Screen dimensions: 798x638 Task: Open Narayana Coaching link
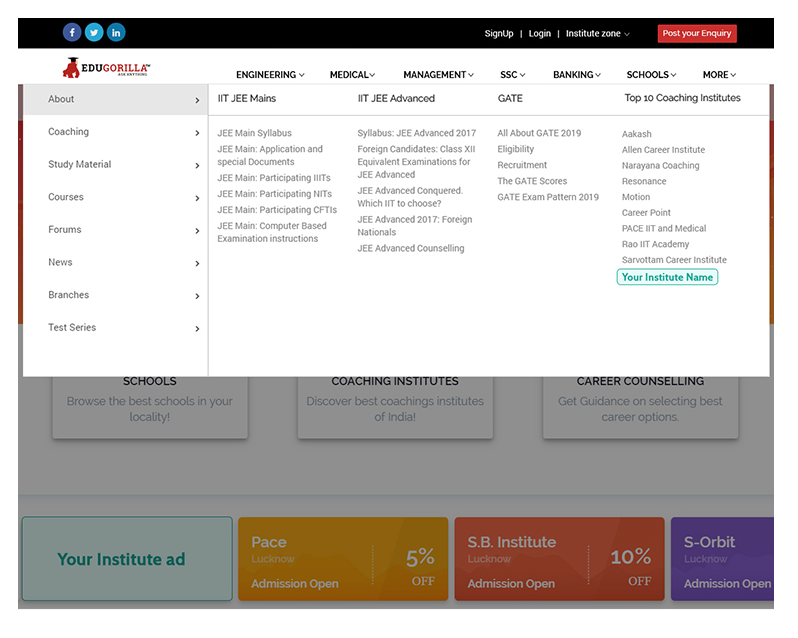661,165
